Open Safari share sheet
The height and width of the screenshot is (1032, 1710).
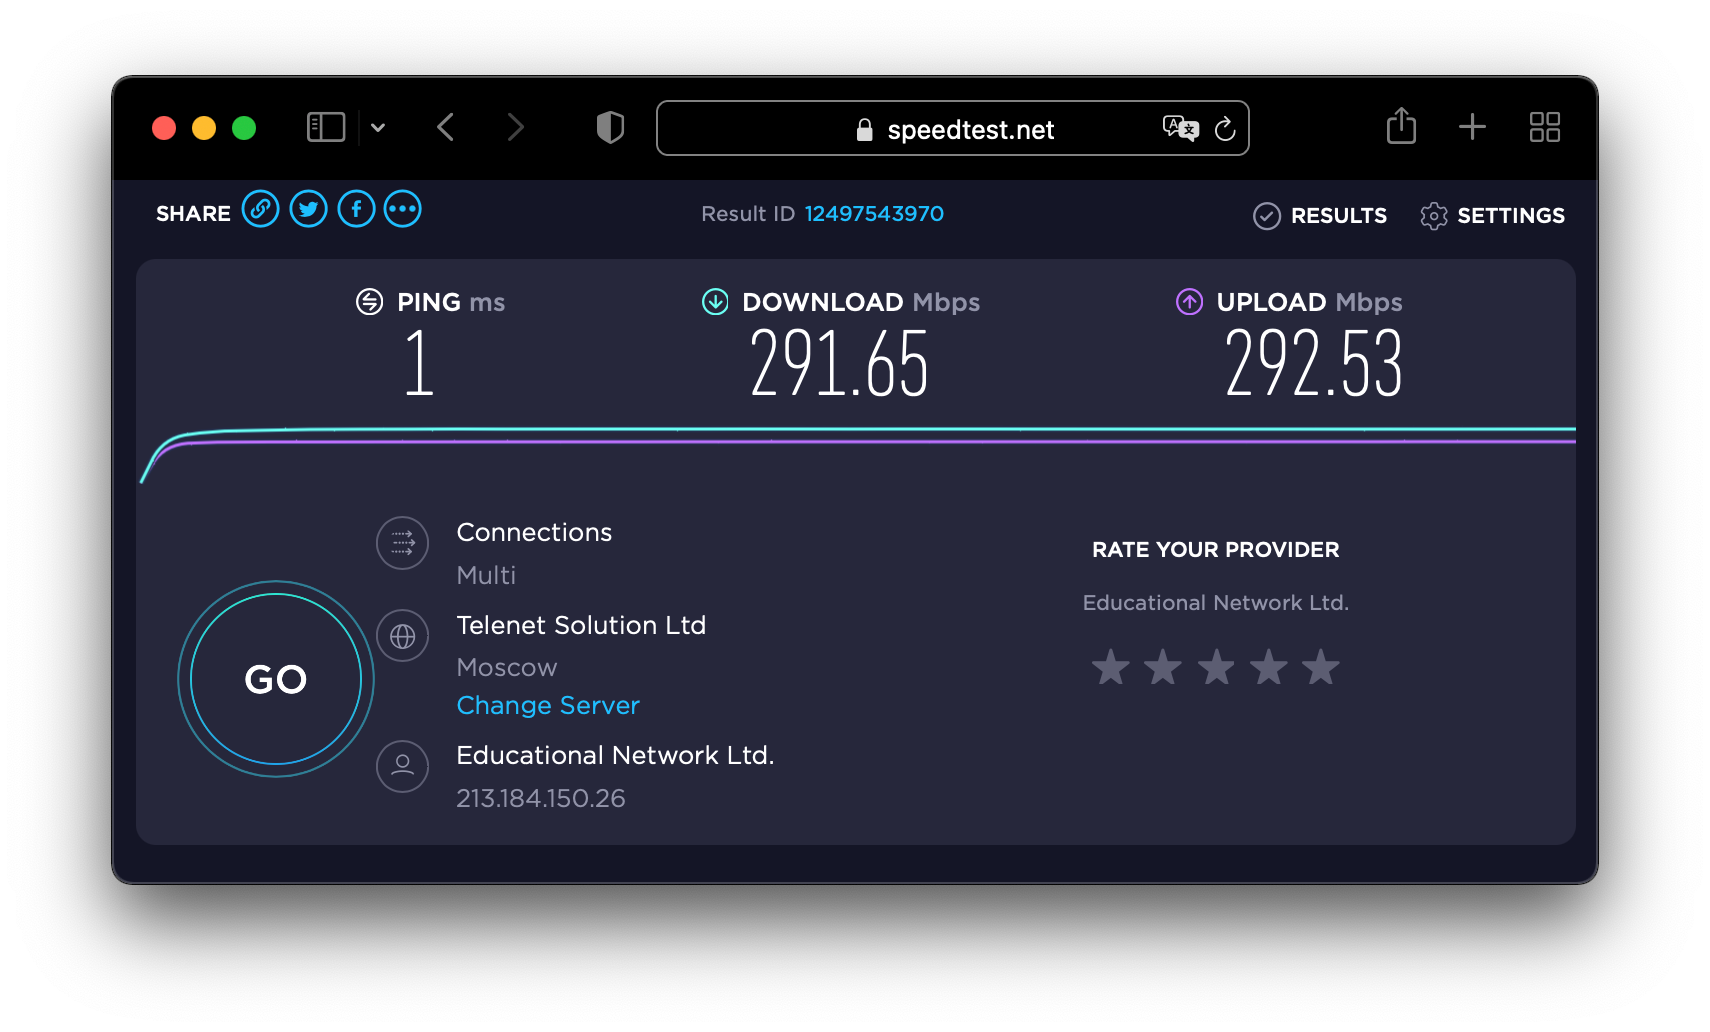pyautogui.click(x=1401, y=126)
